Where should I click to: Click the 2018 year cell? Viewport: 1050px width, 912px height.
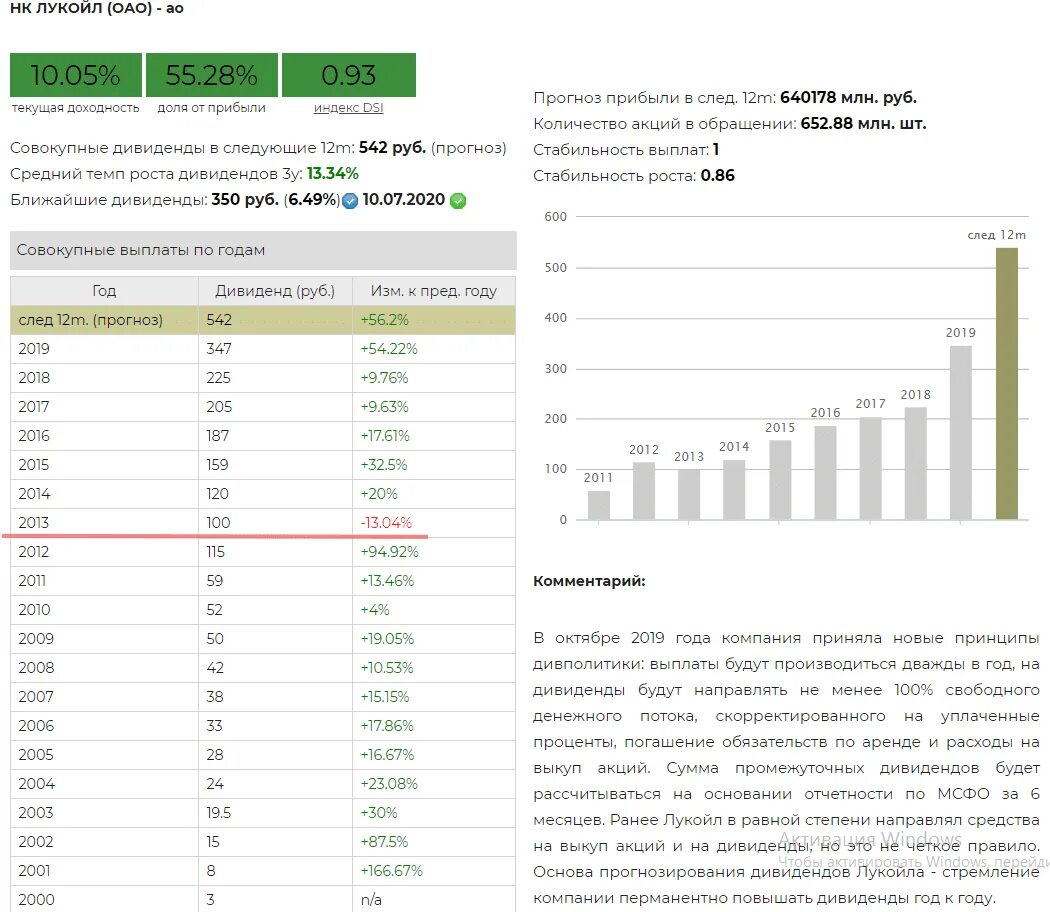click(104, 378)
